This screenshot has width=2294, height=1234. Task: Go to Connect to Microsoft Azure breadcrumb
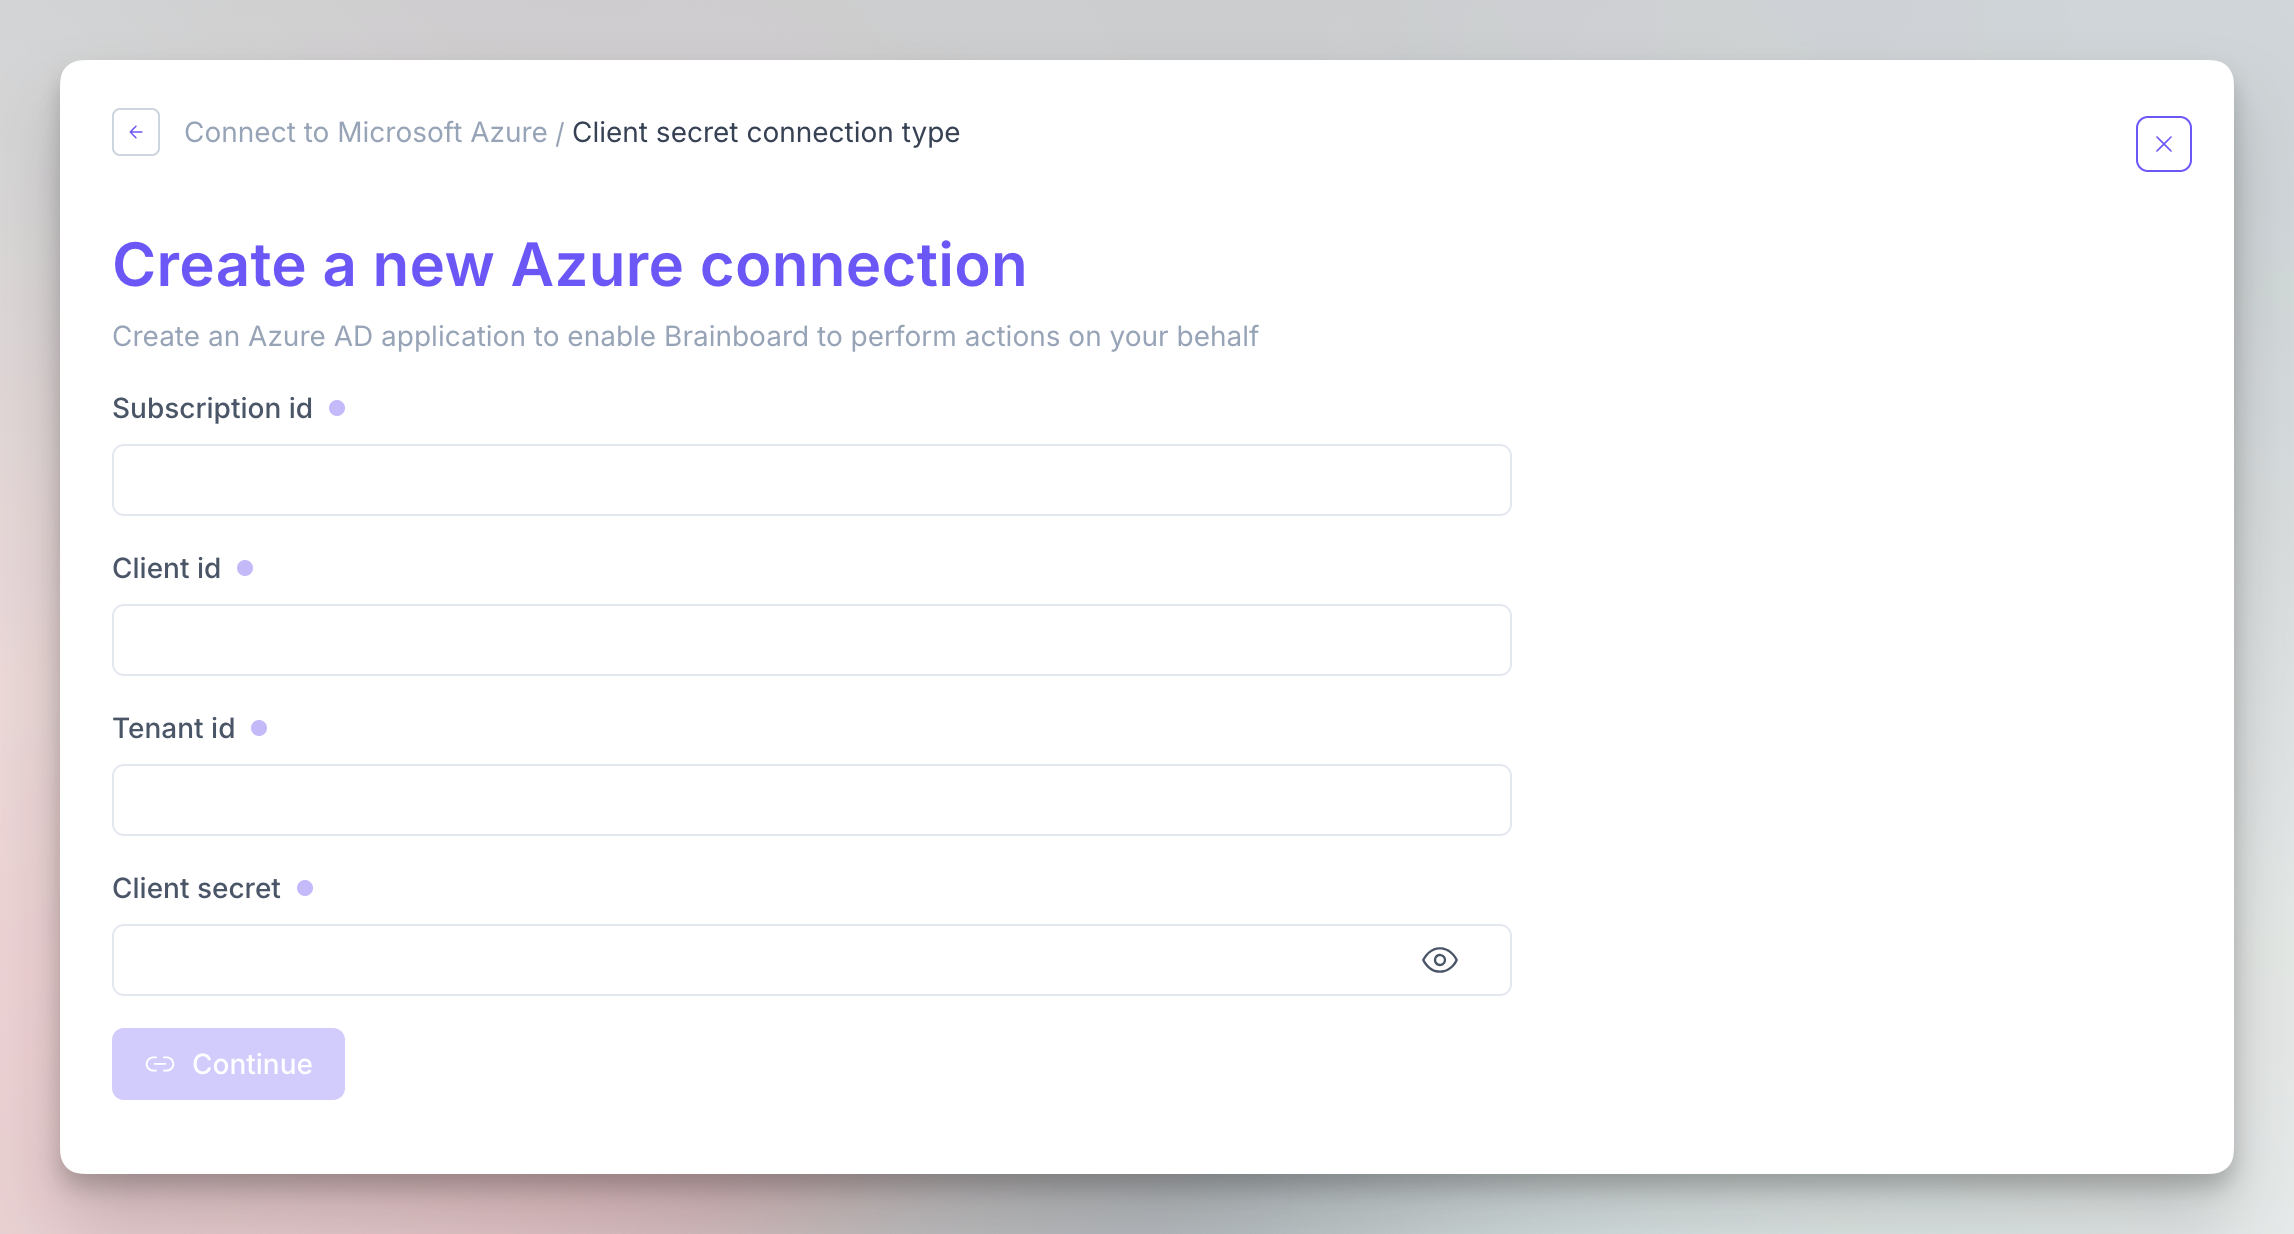366,132
